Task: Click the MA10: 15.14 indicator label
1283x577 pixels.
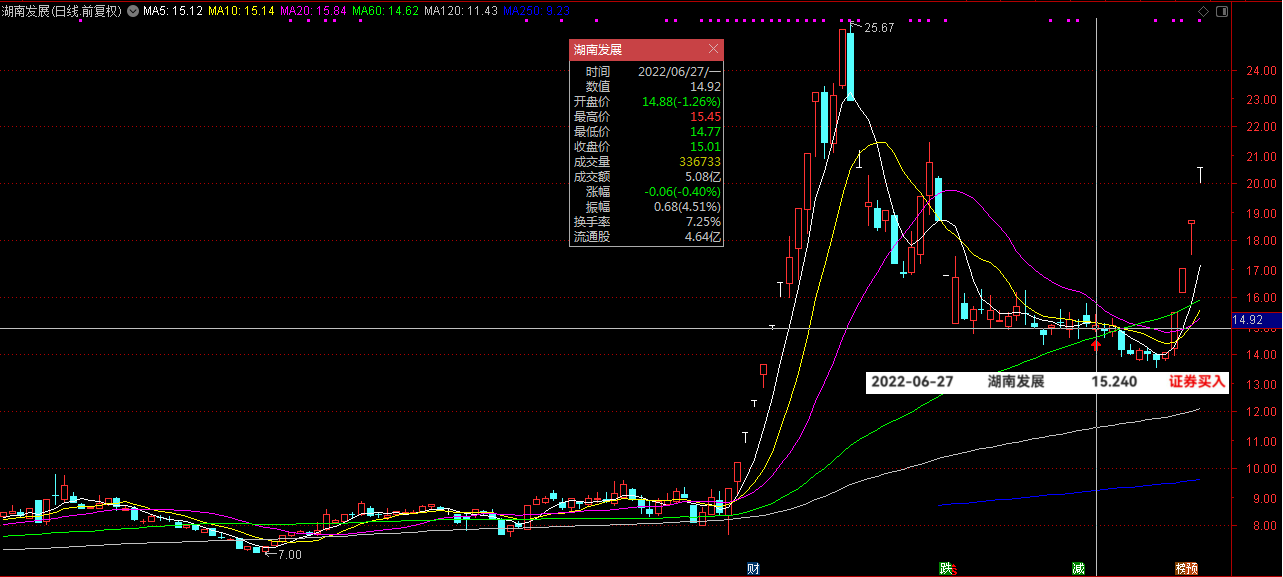Action: (241, 11)
